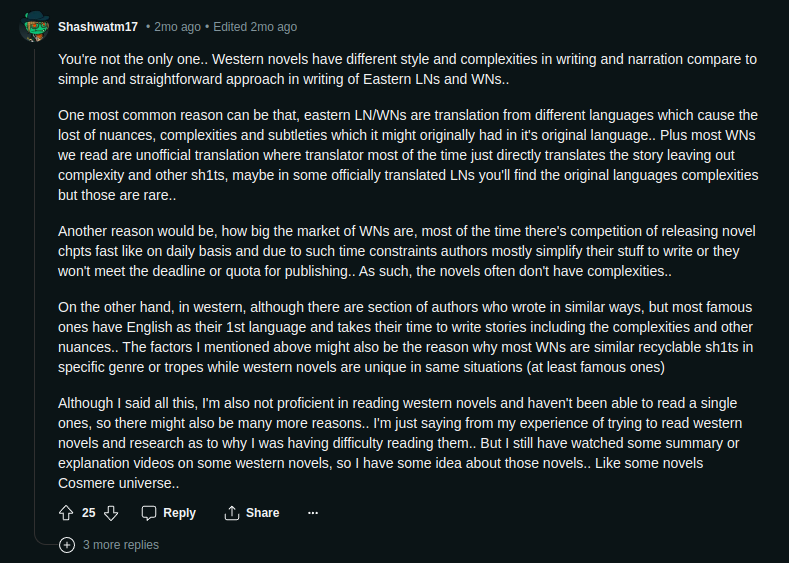
Task: Expand replies using the plus circle icon
Action: (67, 545)
